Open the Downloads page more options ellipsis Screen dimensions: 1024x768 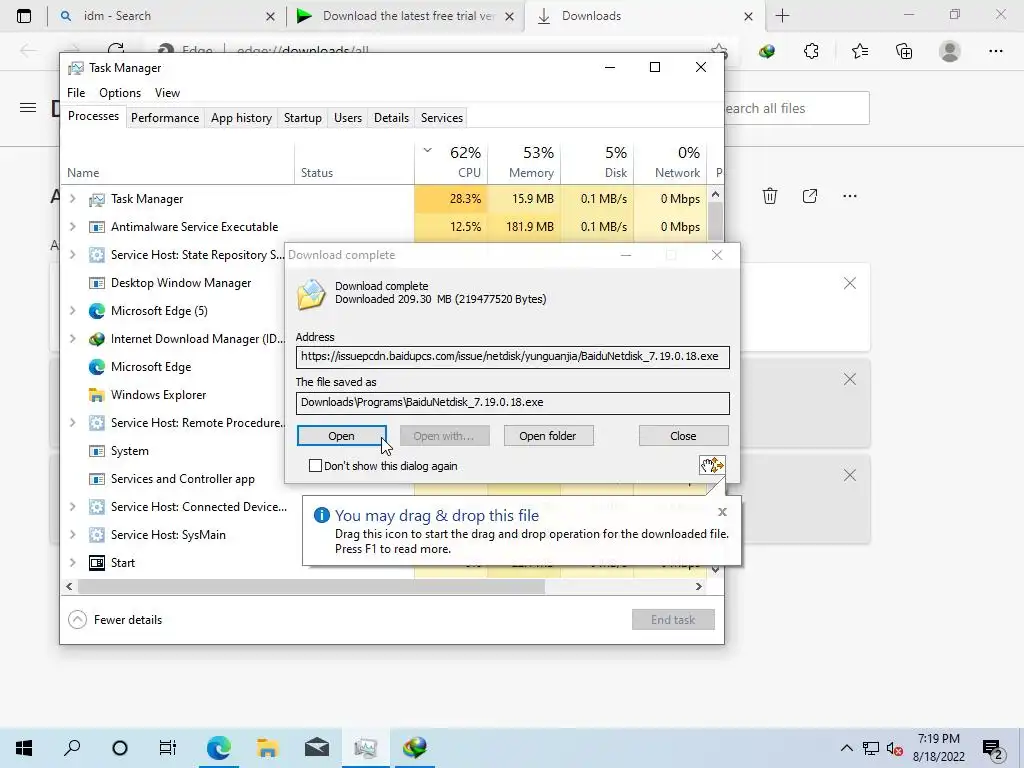click(850, 196)
